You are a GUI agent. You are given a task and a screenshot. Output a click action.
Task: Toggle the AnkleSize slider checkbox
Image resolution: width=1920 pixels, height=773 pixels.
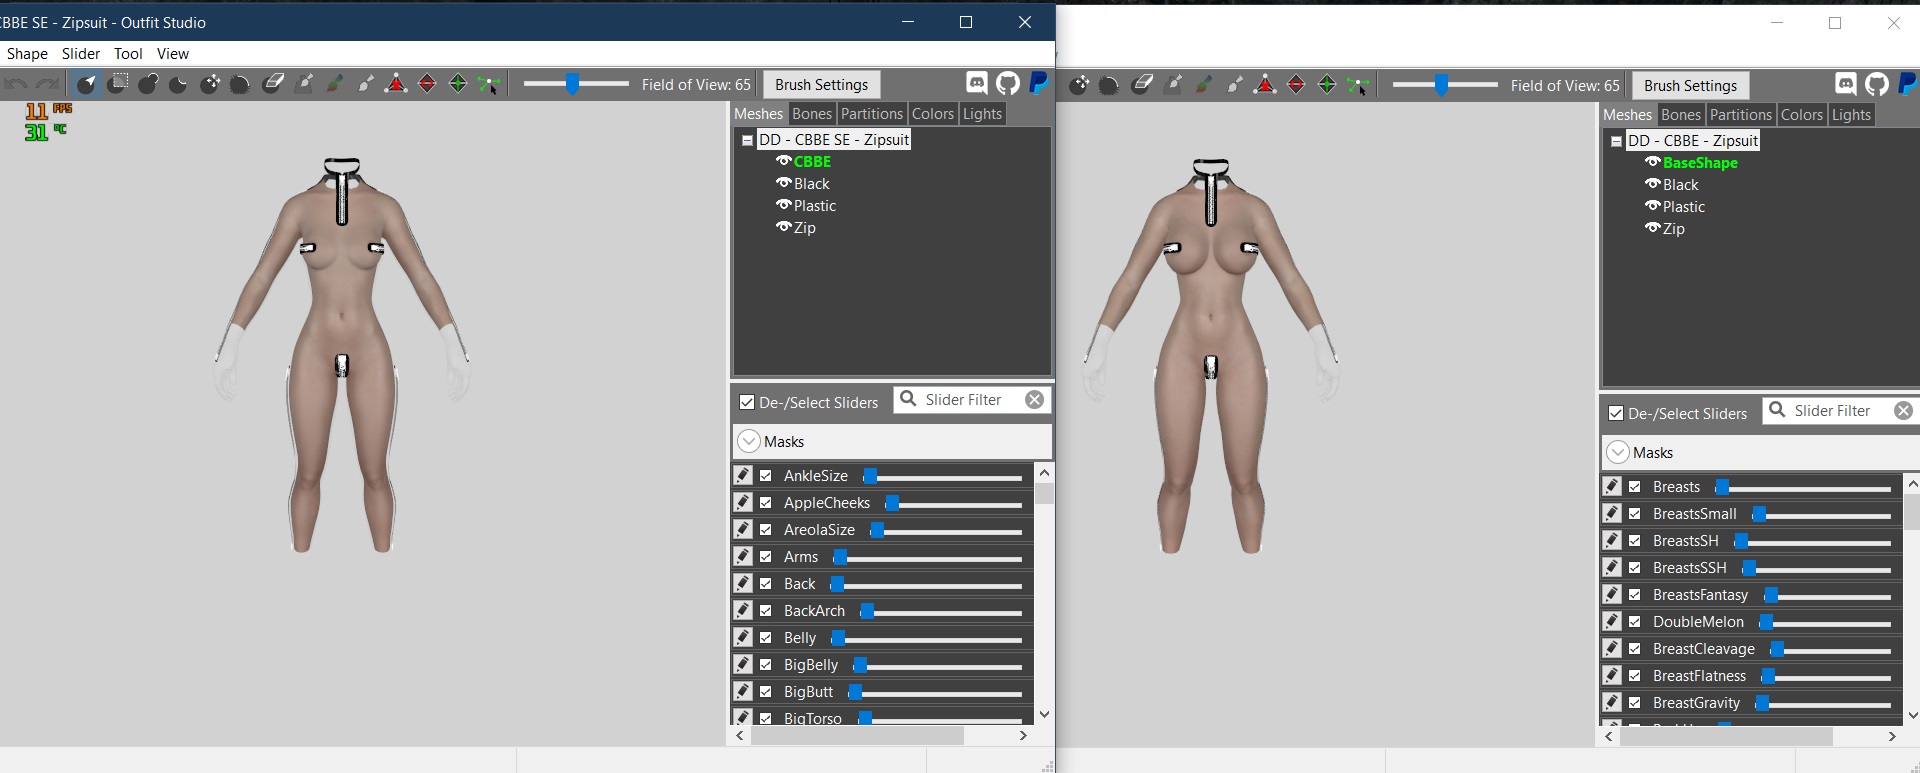pos(766,476)
